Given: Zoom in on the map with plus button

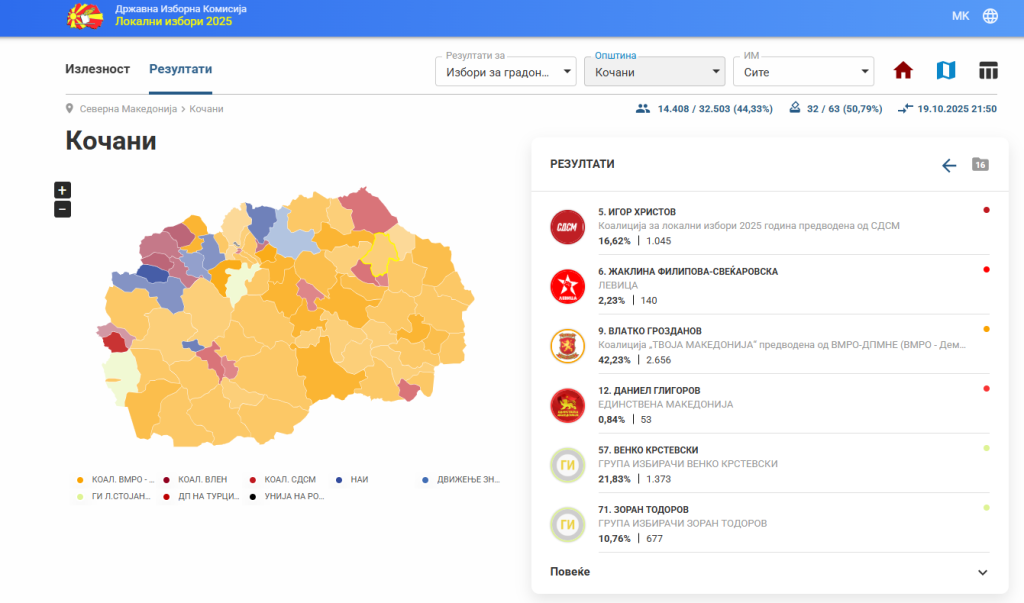Looking at the screenshot, I should click(x=62, y=190).
